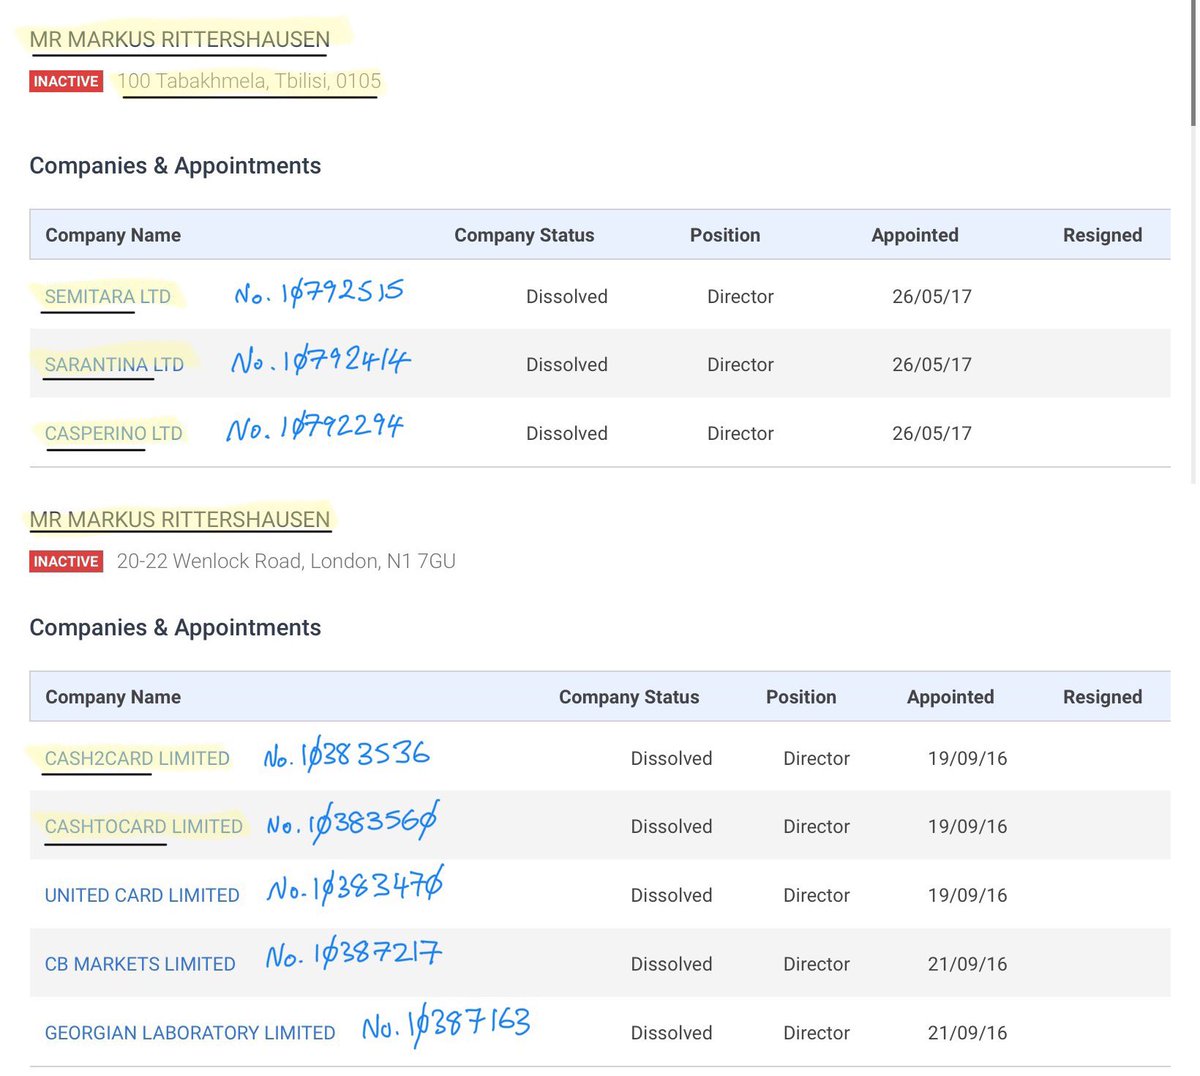Click the INACTIVE badge beside Wenlock Road address
The height and width of the screenshot is (1076, 1200).
66,562
